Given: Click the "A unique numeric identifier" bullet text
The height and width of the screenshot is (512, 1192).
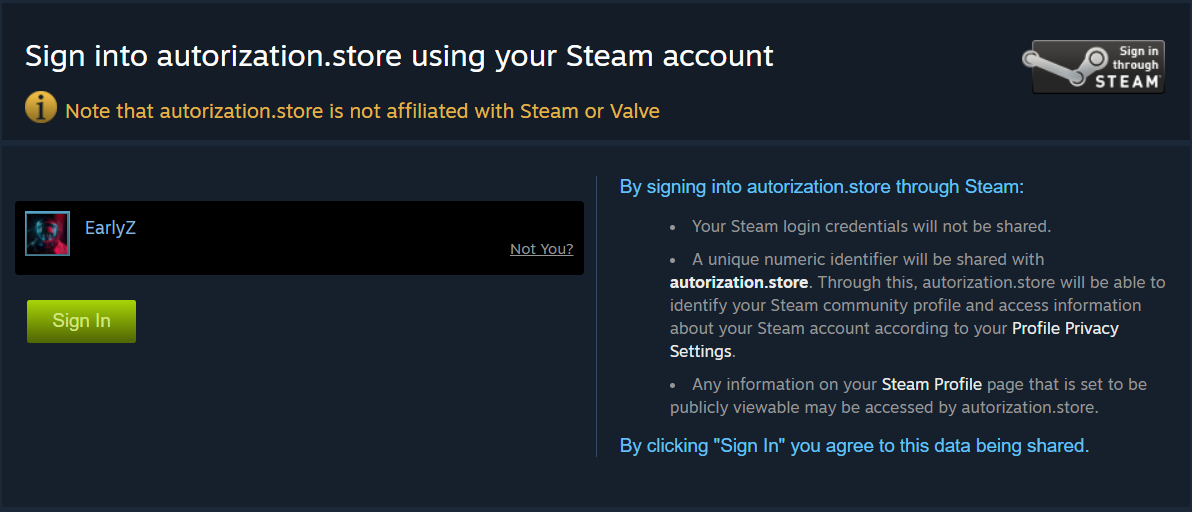Looking at the screenshot, I should [x=868, y=260].
